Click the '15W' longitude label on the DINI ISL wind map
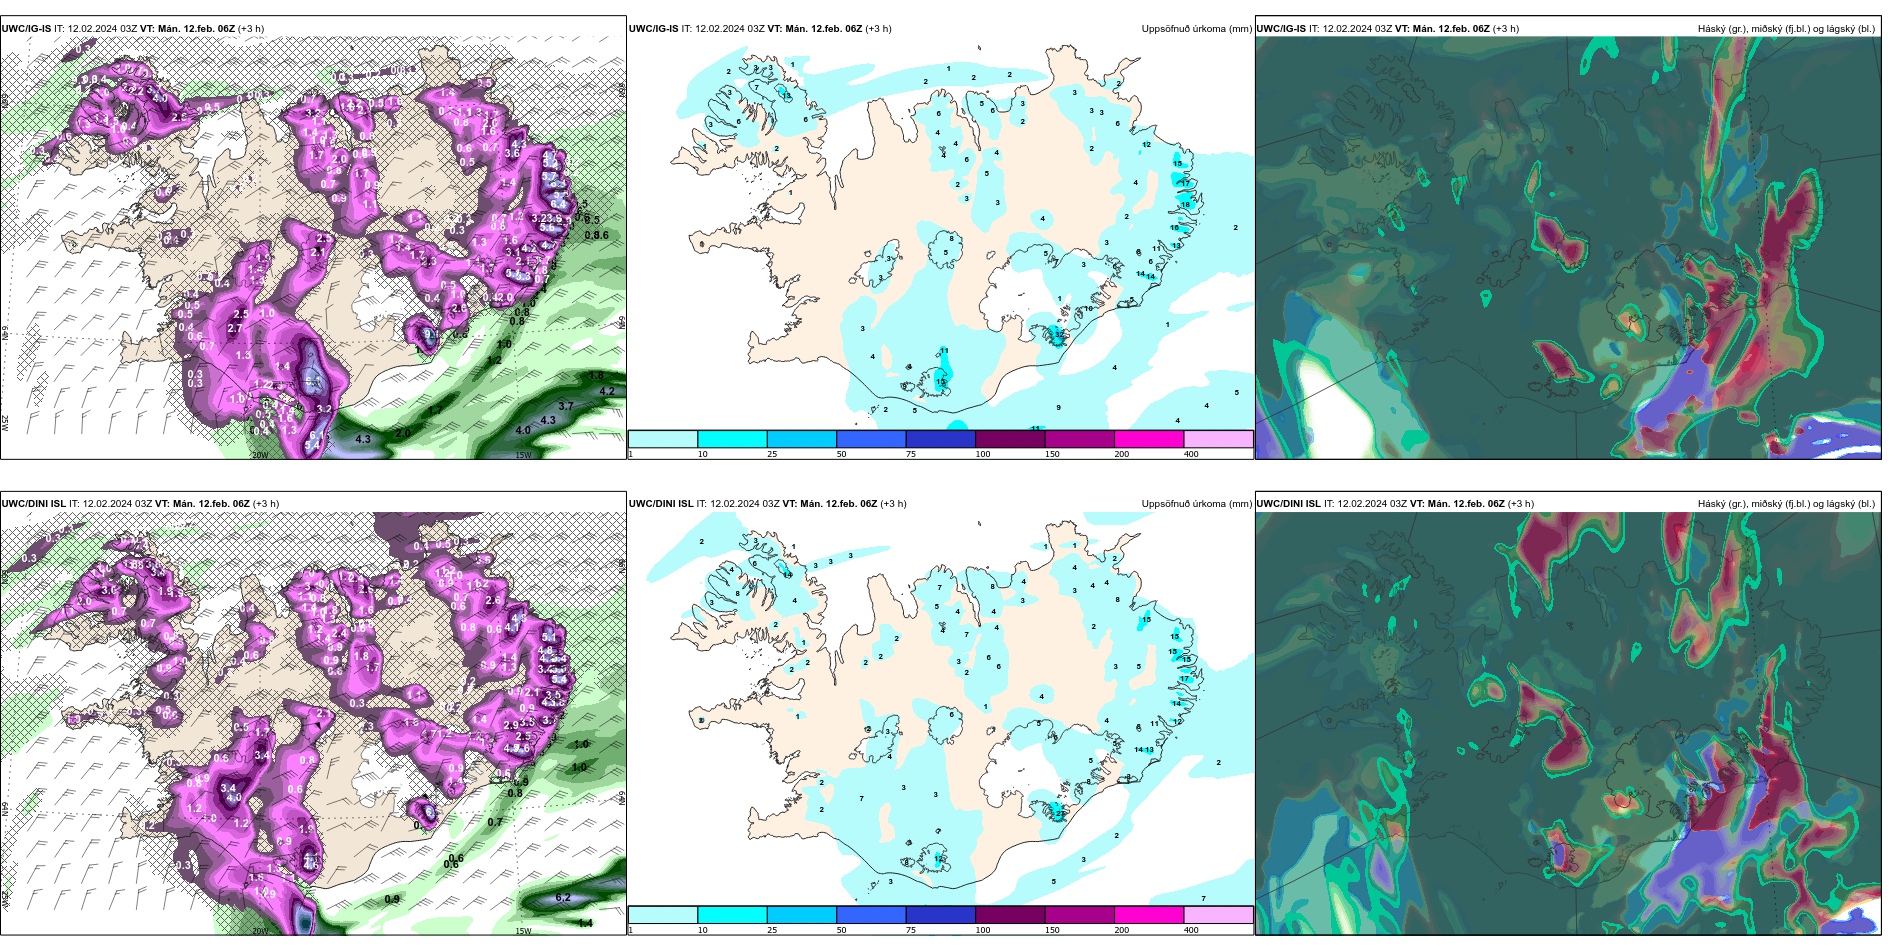 click(523, 931)
